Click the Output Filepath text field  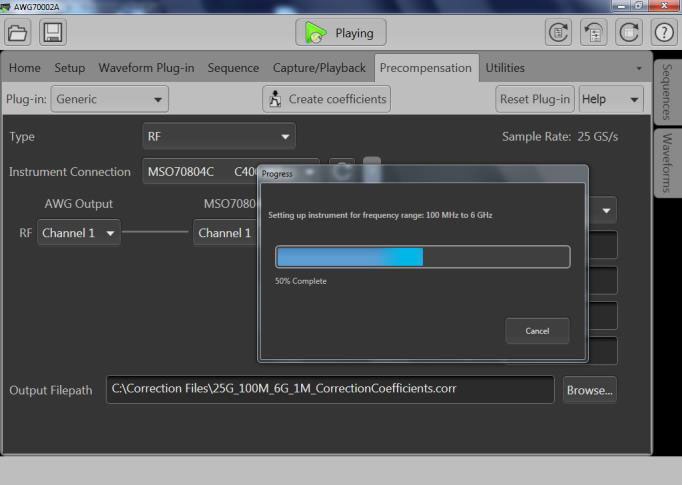(330, 389)
